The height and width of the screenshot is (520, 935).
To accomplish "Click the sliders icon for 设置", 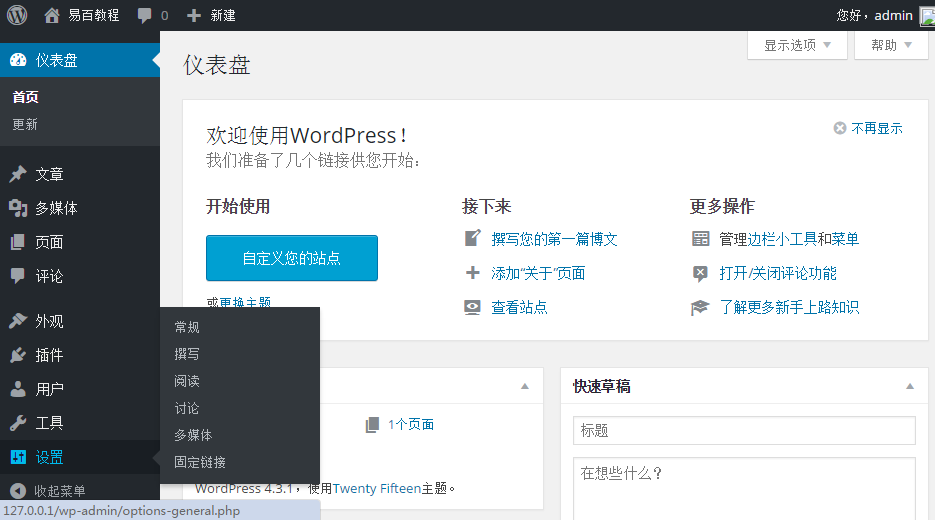I will (x=18, y=457).
